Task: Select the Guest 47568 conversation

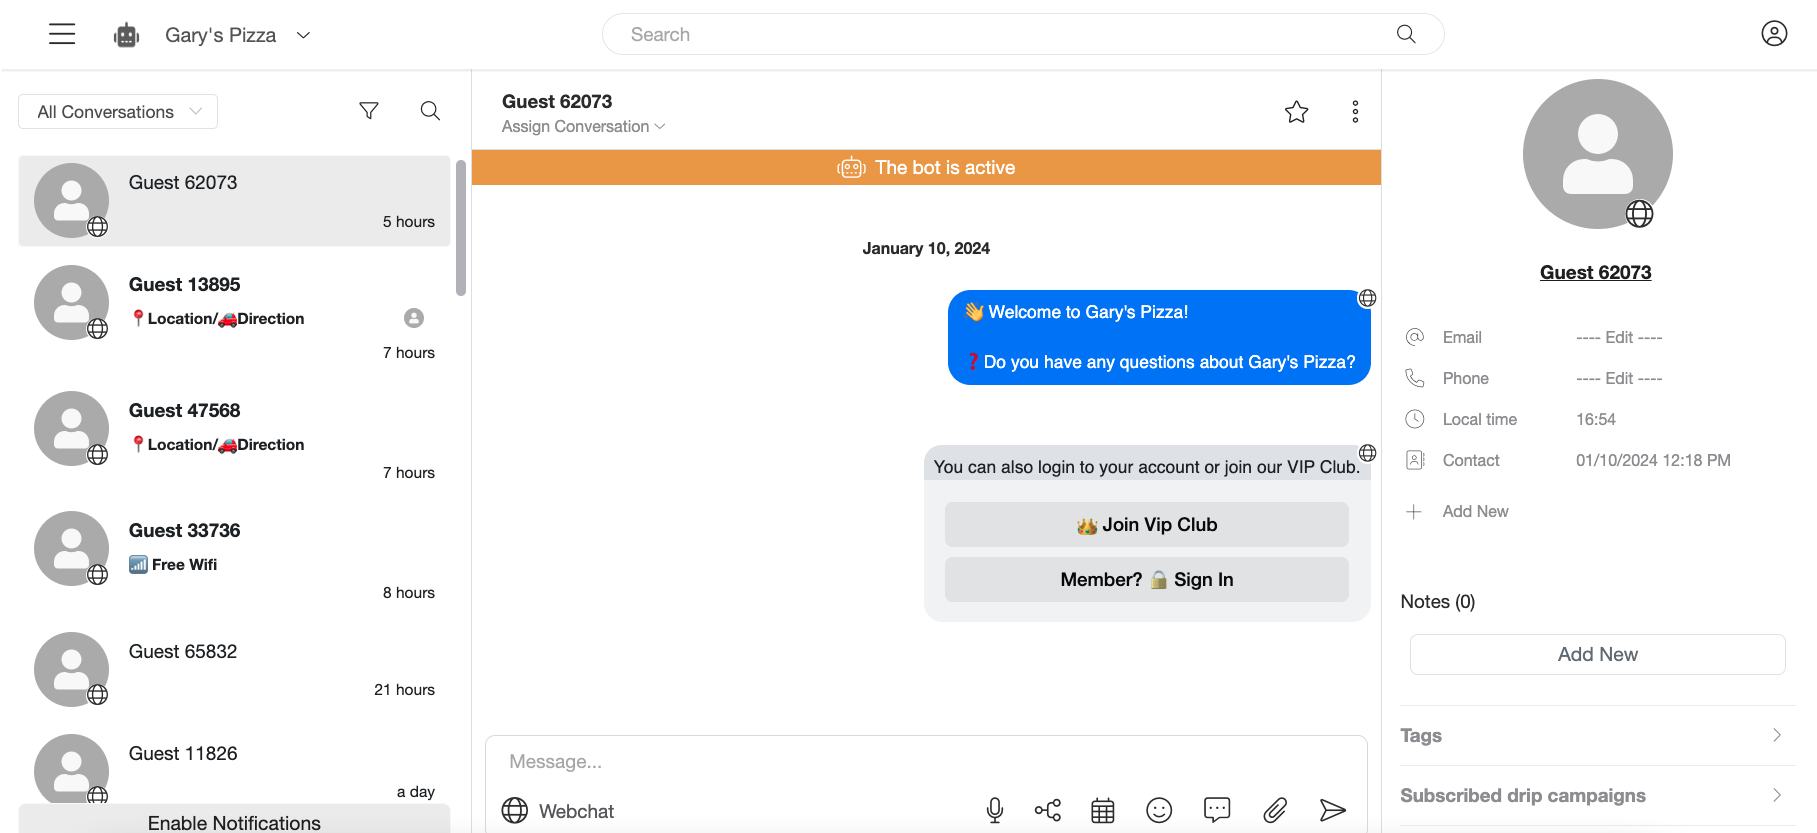Action: click(234, 438)
